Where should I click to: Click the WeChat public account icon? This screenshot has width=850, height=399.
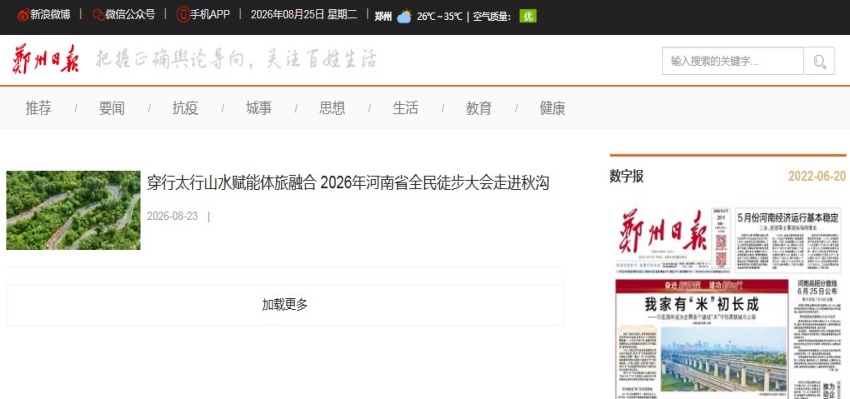point(98,15)
